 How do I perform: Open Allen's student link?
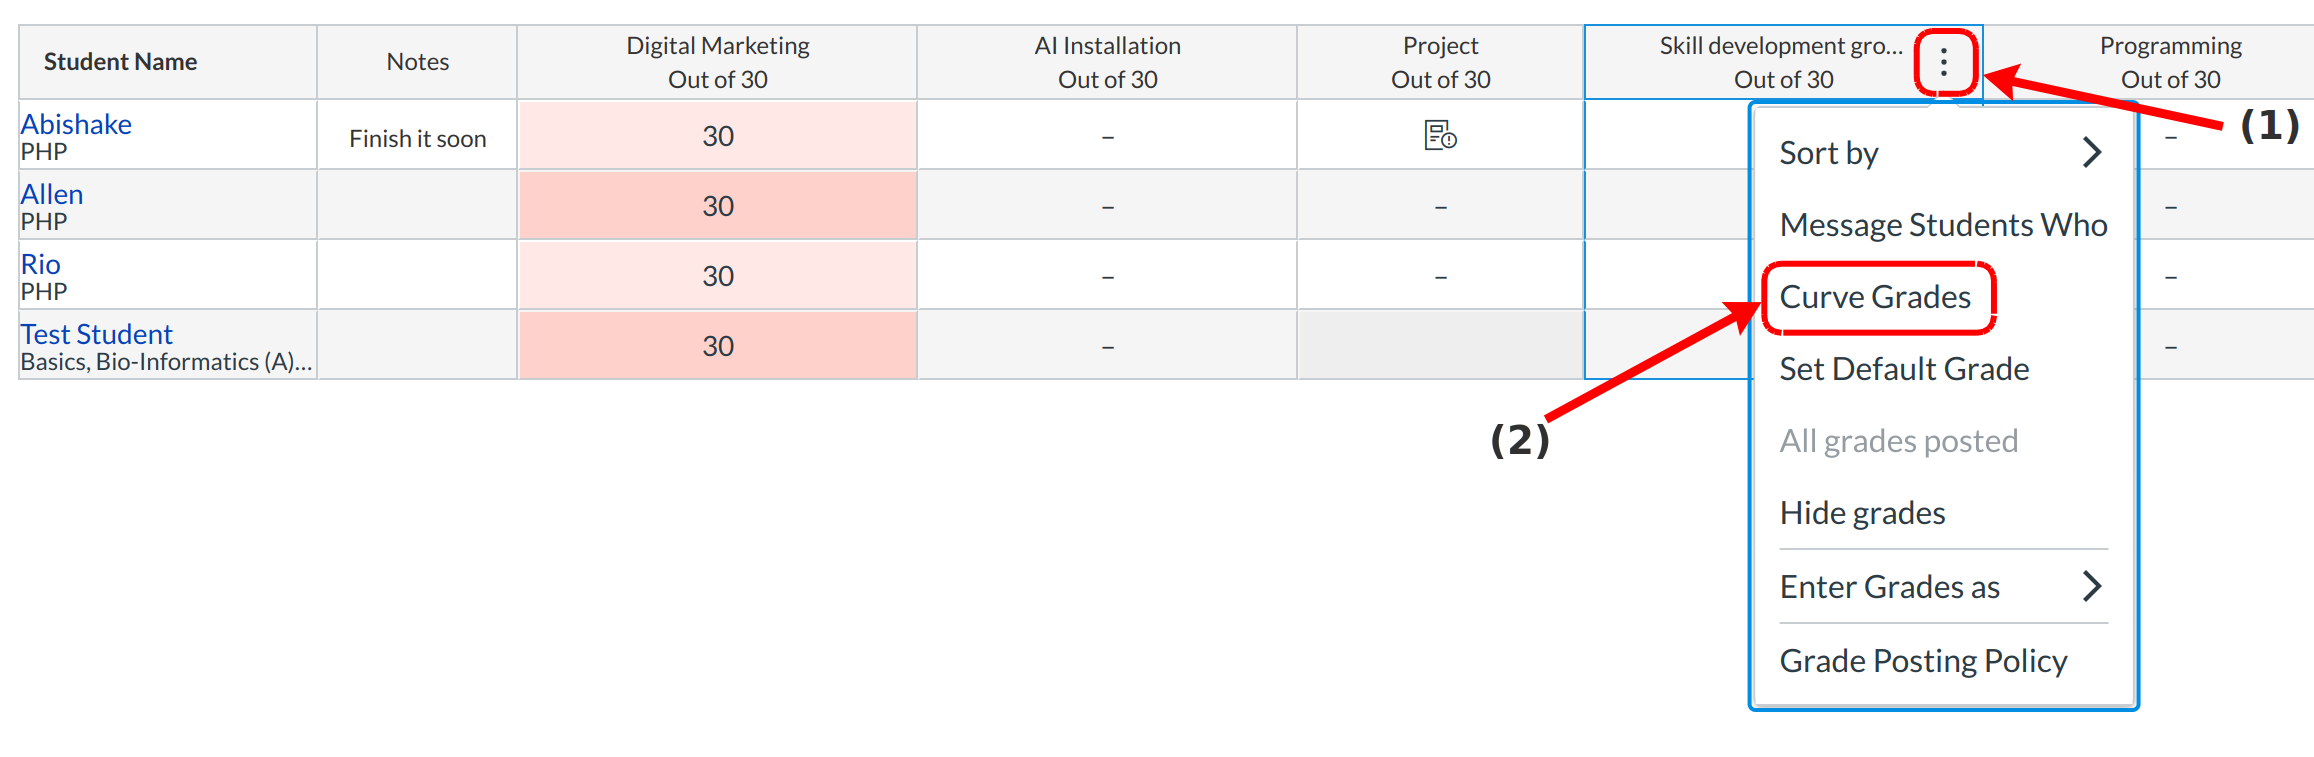52,194
